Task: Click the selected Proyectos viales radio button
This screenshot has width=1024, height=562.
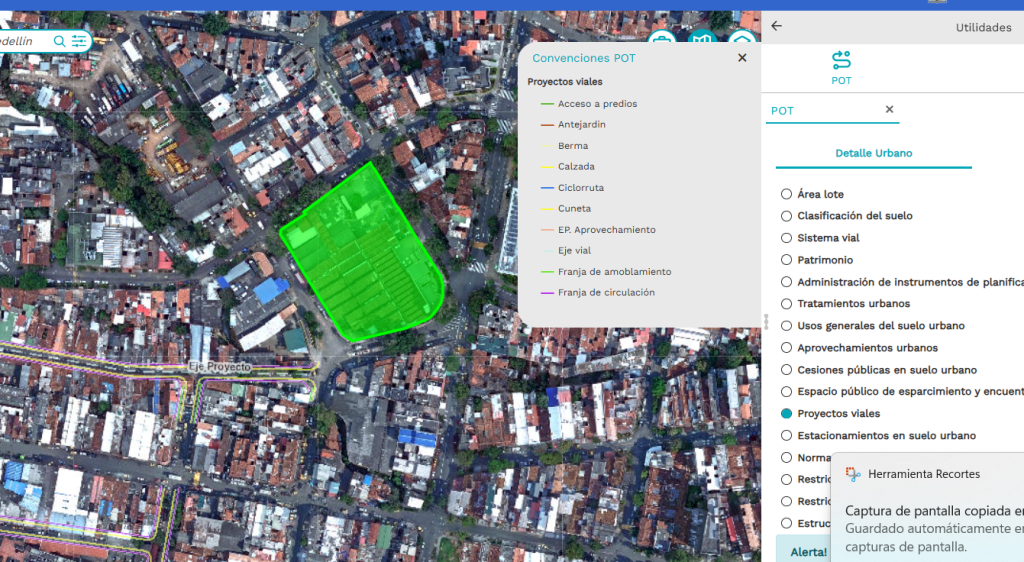Action: (786, 414)
